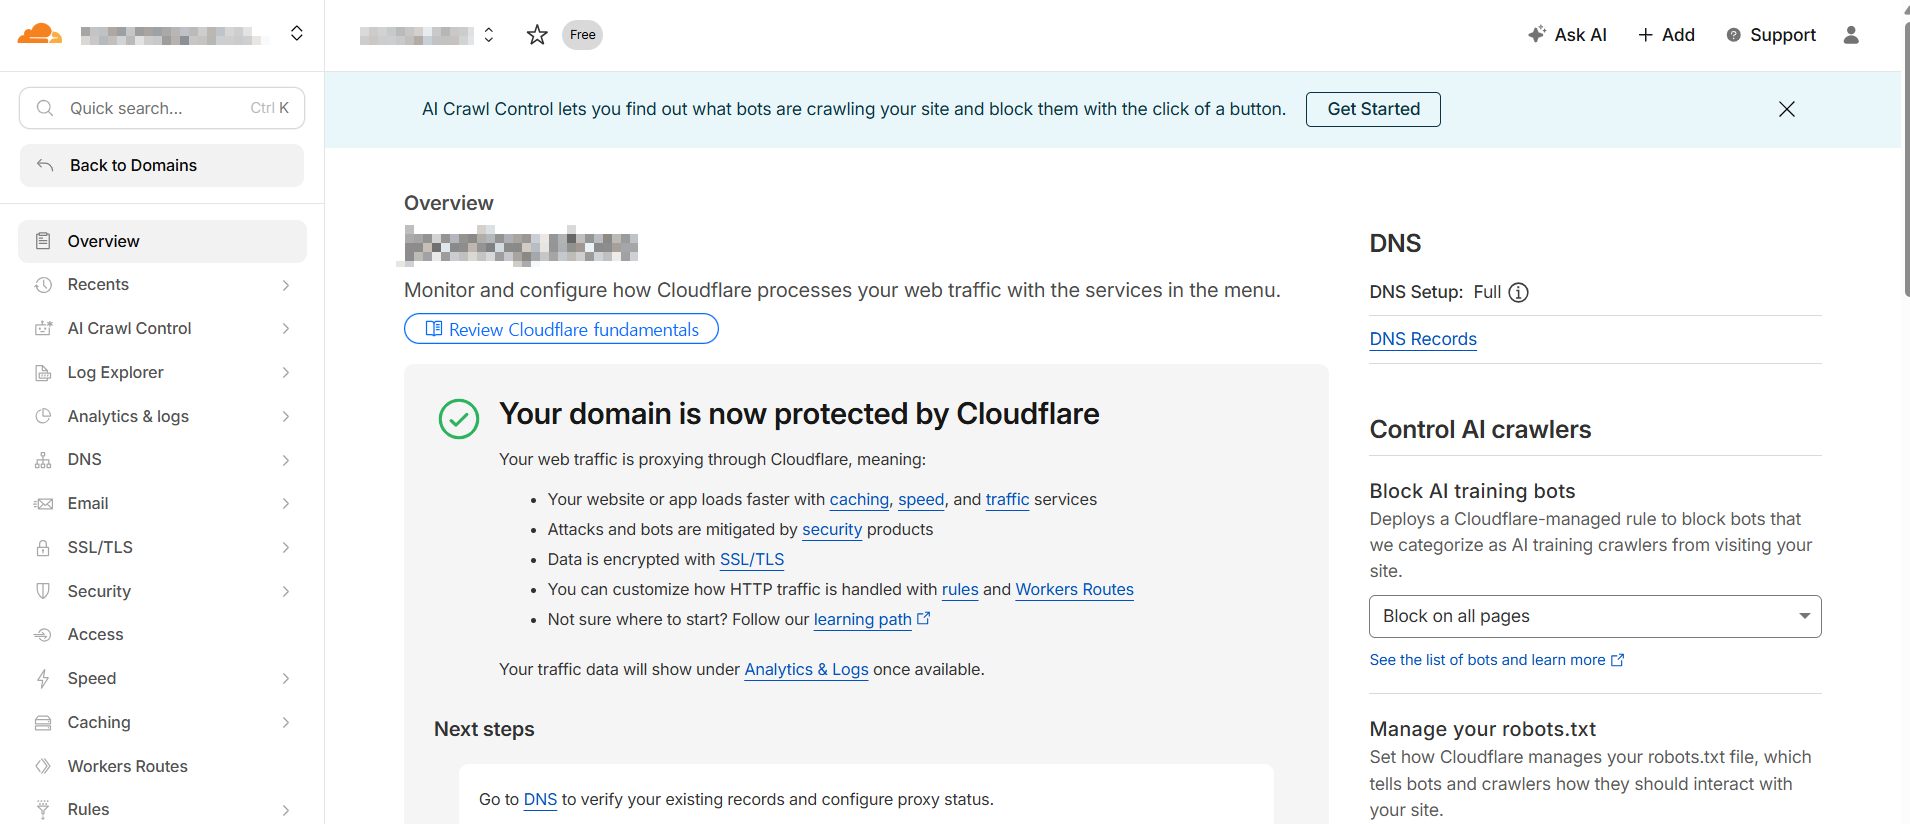Open the Workers Routes inline link
Screen dimensions: 1910x824
1075,589
